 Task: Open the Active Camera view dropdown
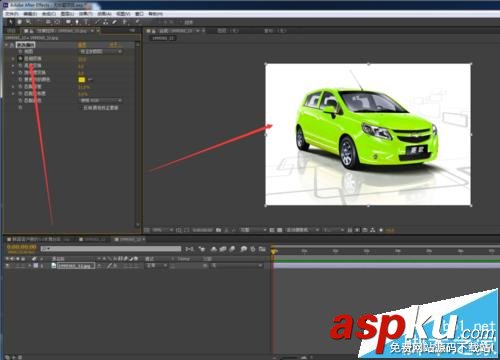point(303,230)
